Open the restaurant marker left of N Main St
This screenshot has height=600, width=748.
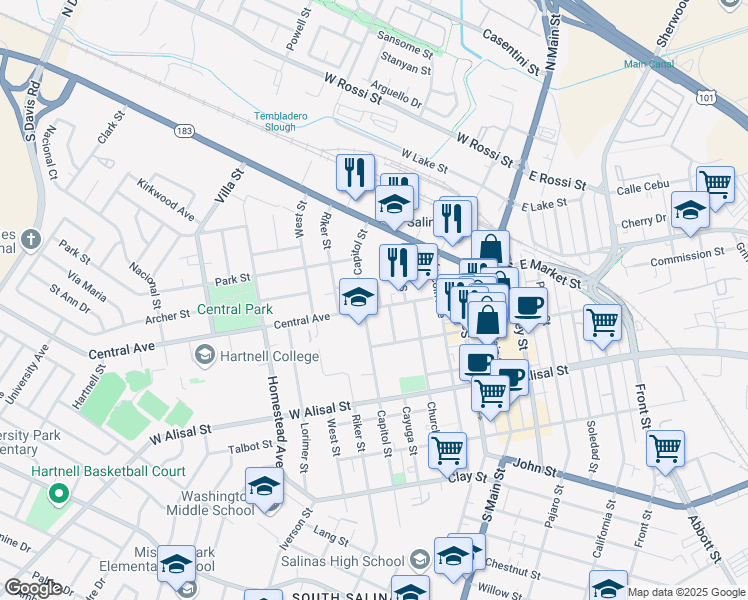(452, 219)
